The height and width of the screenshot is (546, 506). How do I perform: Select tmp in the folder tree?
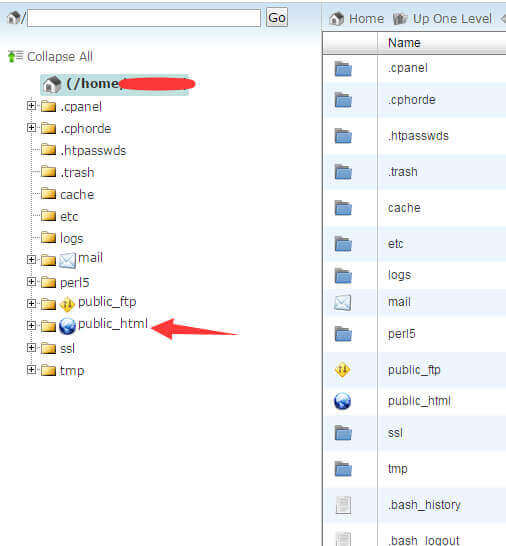(72, 371)
